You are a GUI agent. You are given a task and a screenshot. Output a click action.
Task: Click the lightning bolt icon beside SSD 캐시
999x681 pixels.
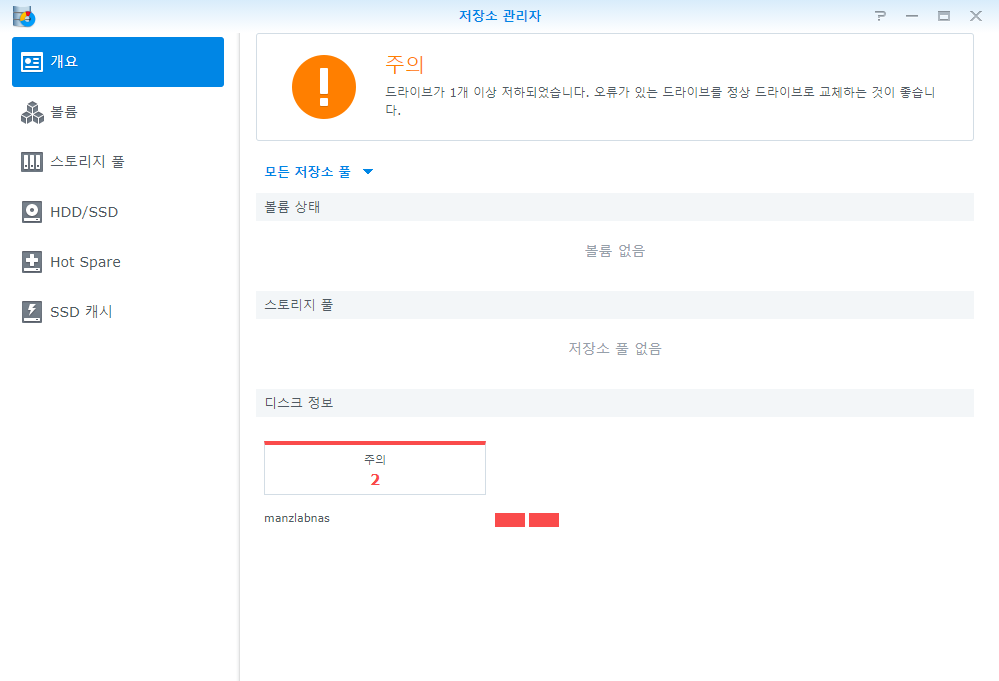[x=32, y=312]
